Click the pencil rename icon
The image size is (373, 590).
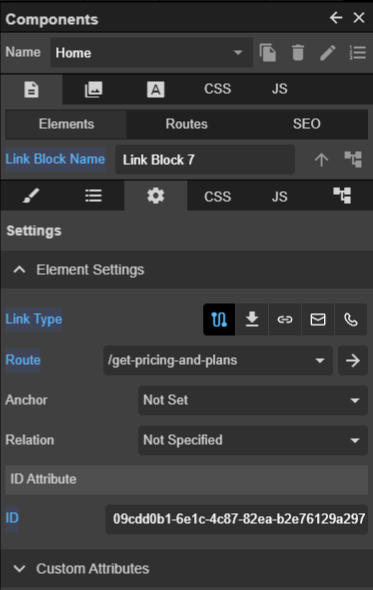[327, 53]
